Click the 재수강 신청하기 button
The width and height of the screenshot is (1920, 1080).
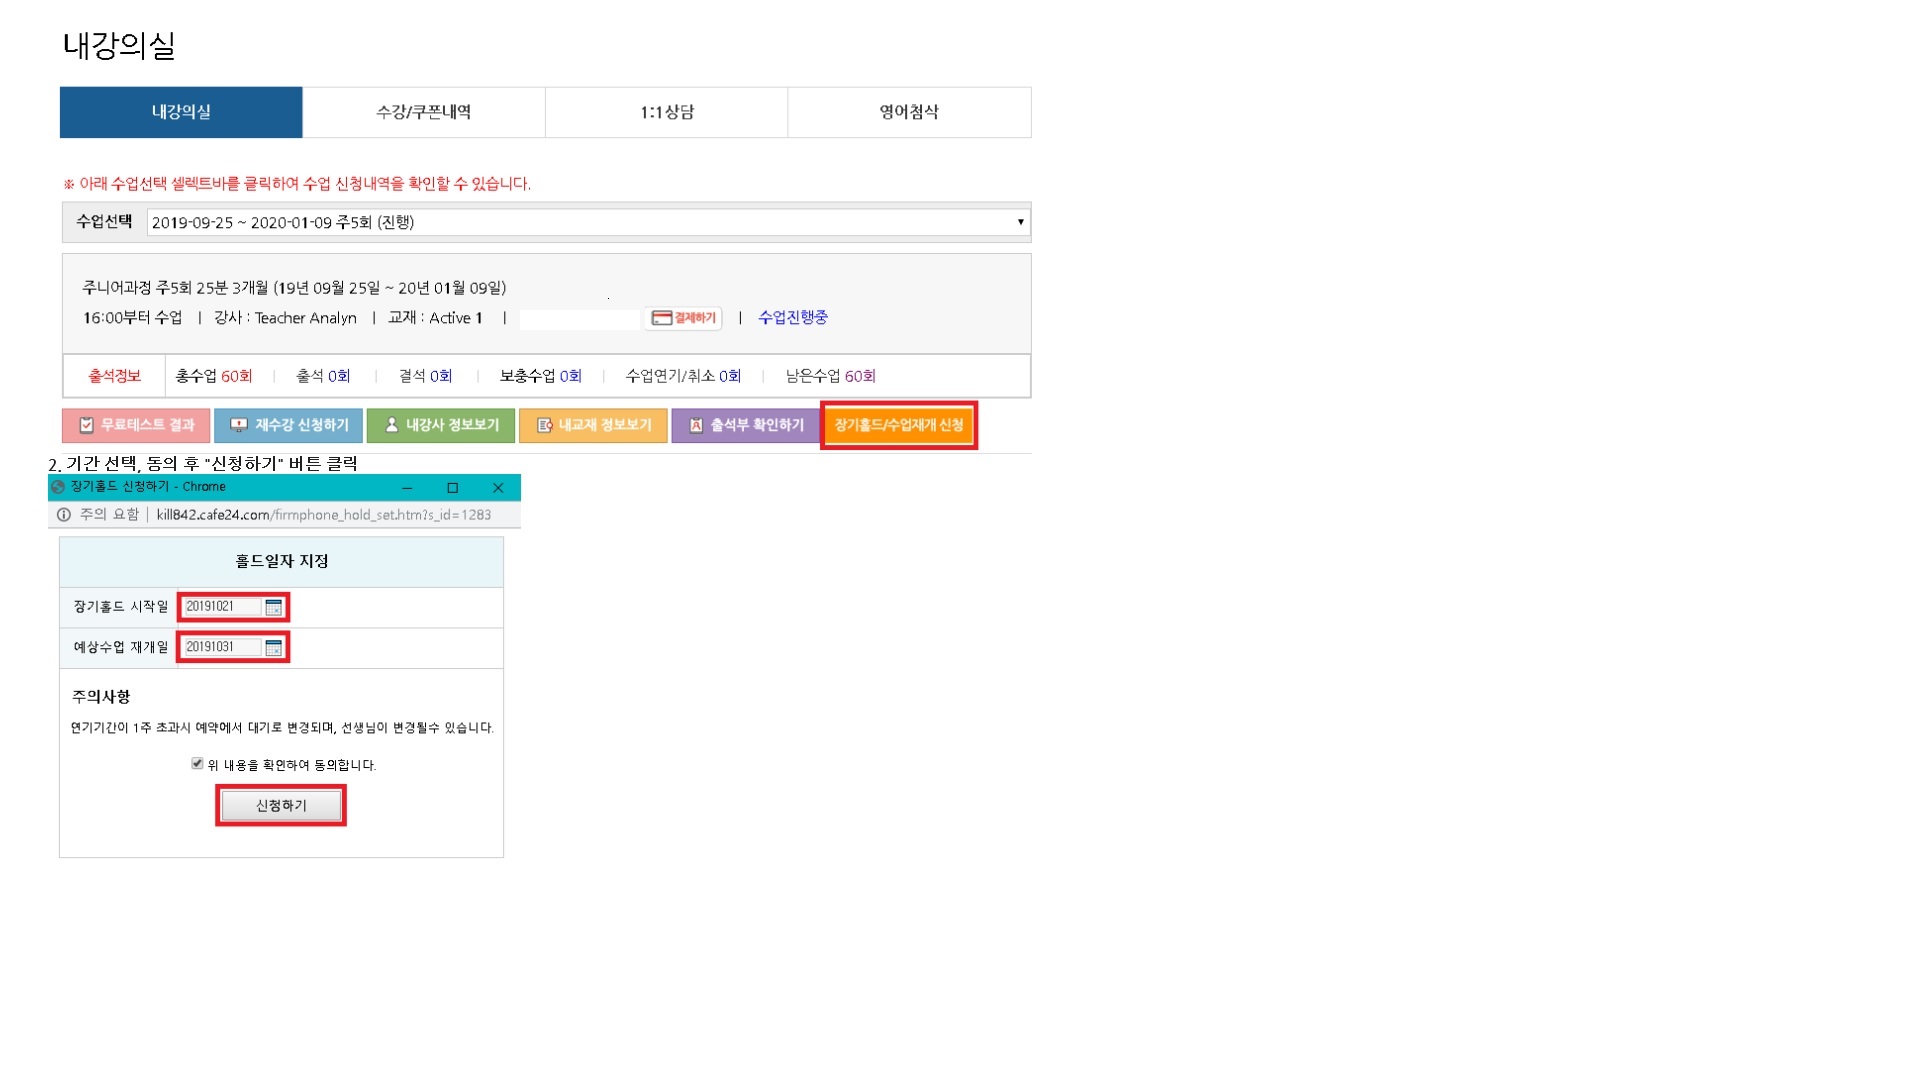click(x=289, y=425)
